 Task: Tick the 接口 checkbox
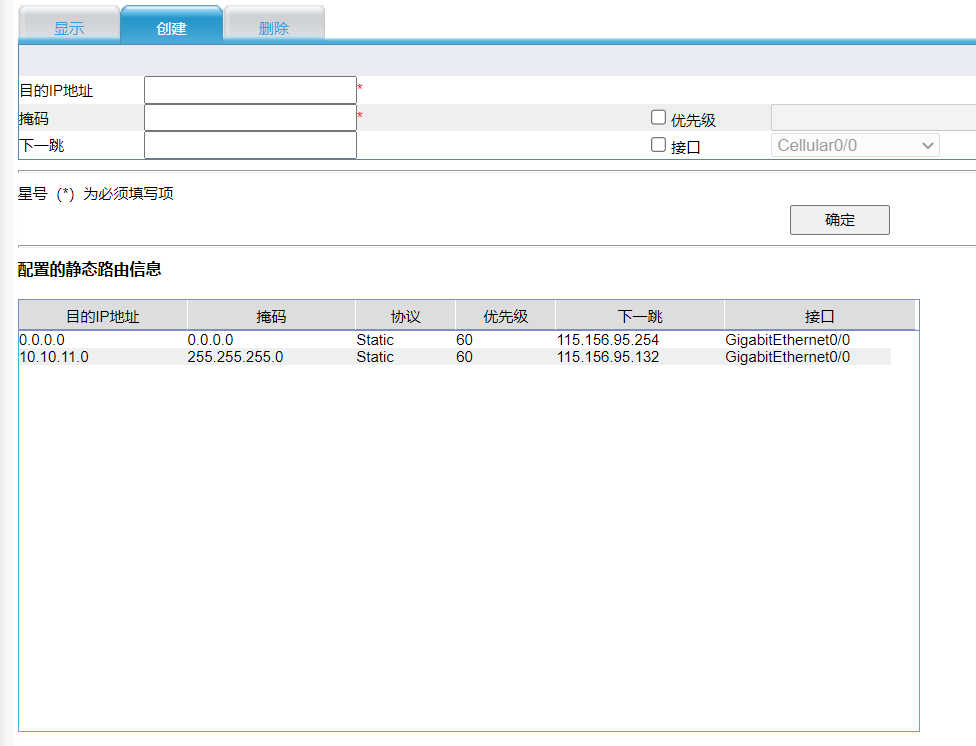(658, 145)
